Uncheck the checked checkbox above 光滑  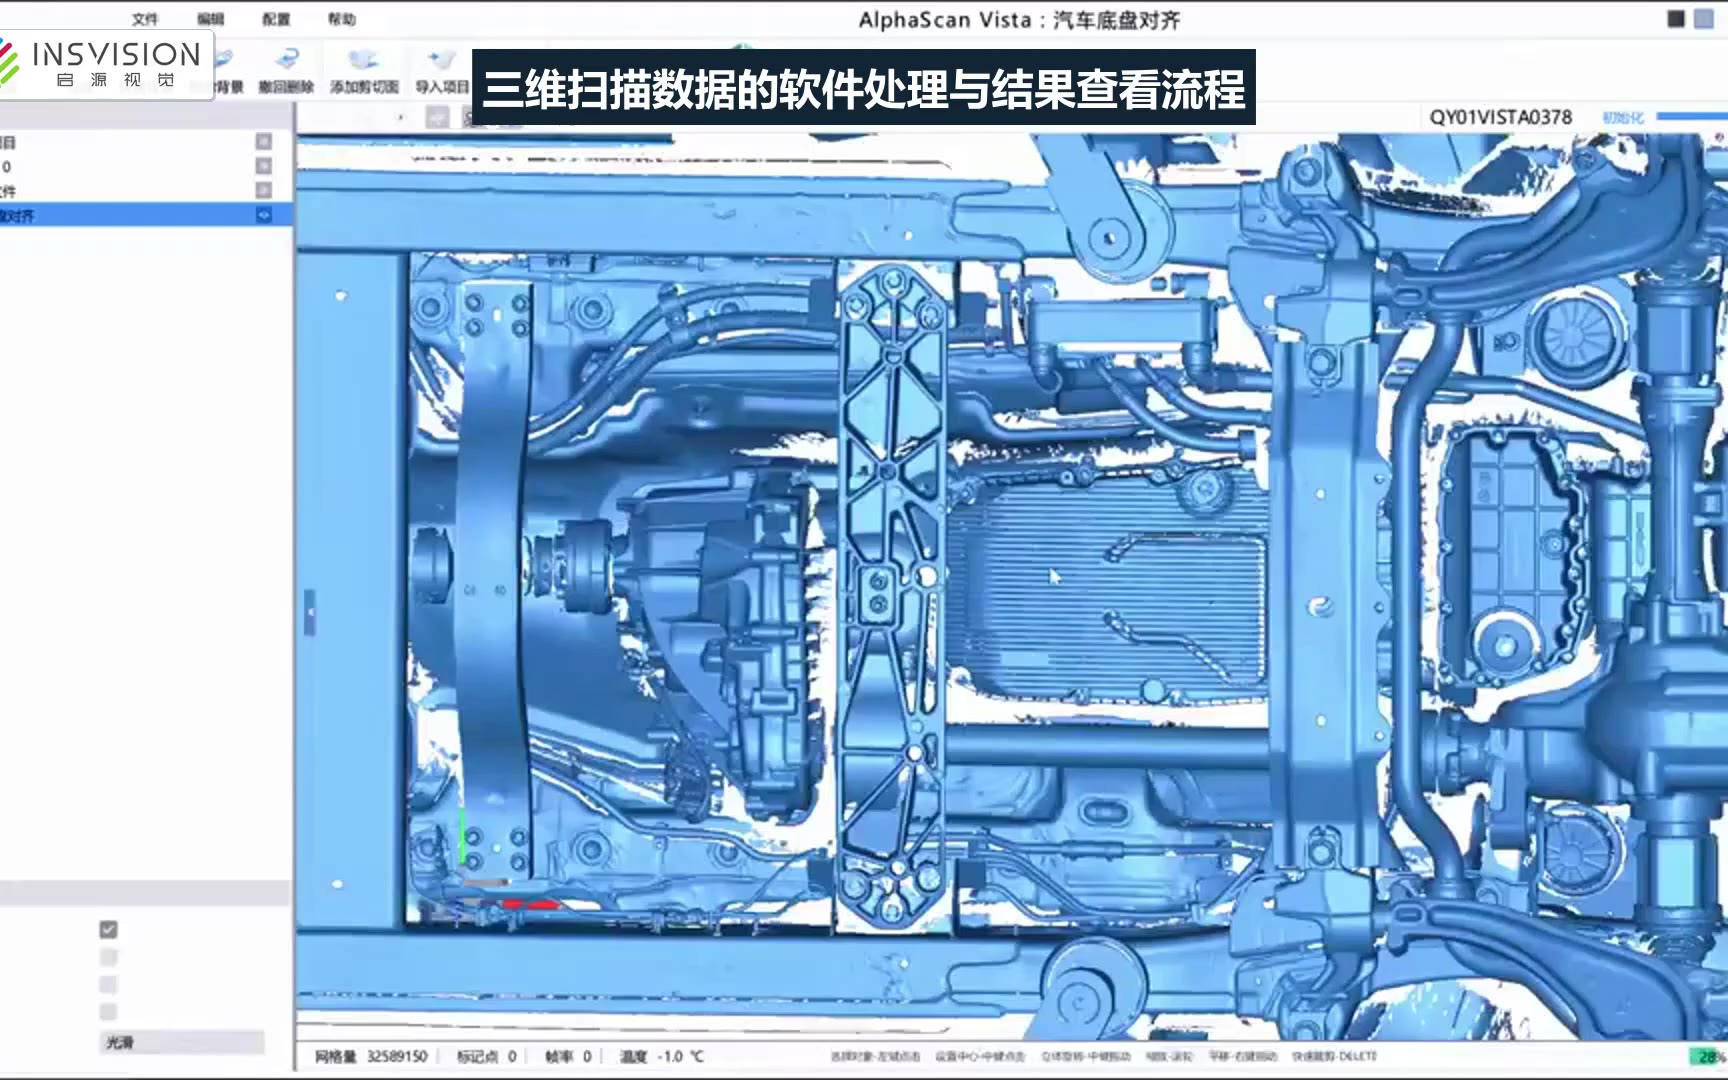point(109,930)
